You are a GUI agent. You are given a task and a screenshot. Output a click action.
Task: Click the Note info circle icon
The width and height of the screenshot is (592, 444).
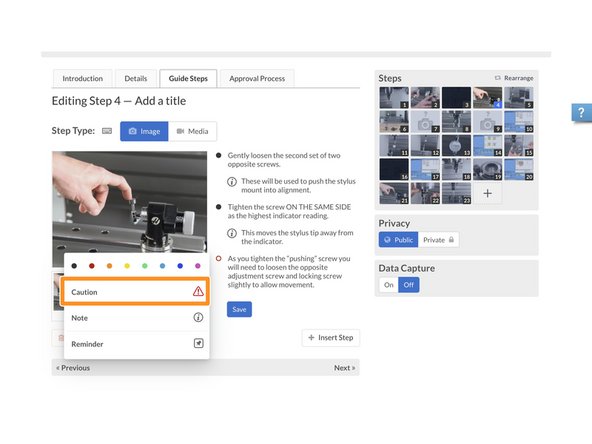coord(198,317)
